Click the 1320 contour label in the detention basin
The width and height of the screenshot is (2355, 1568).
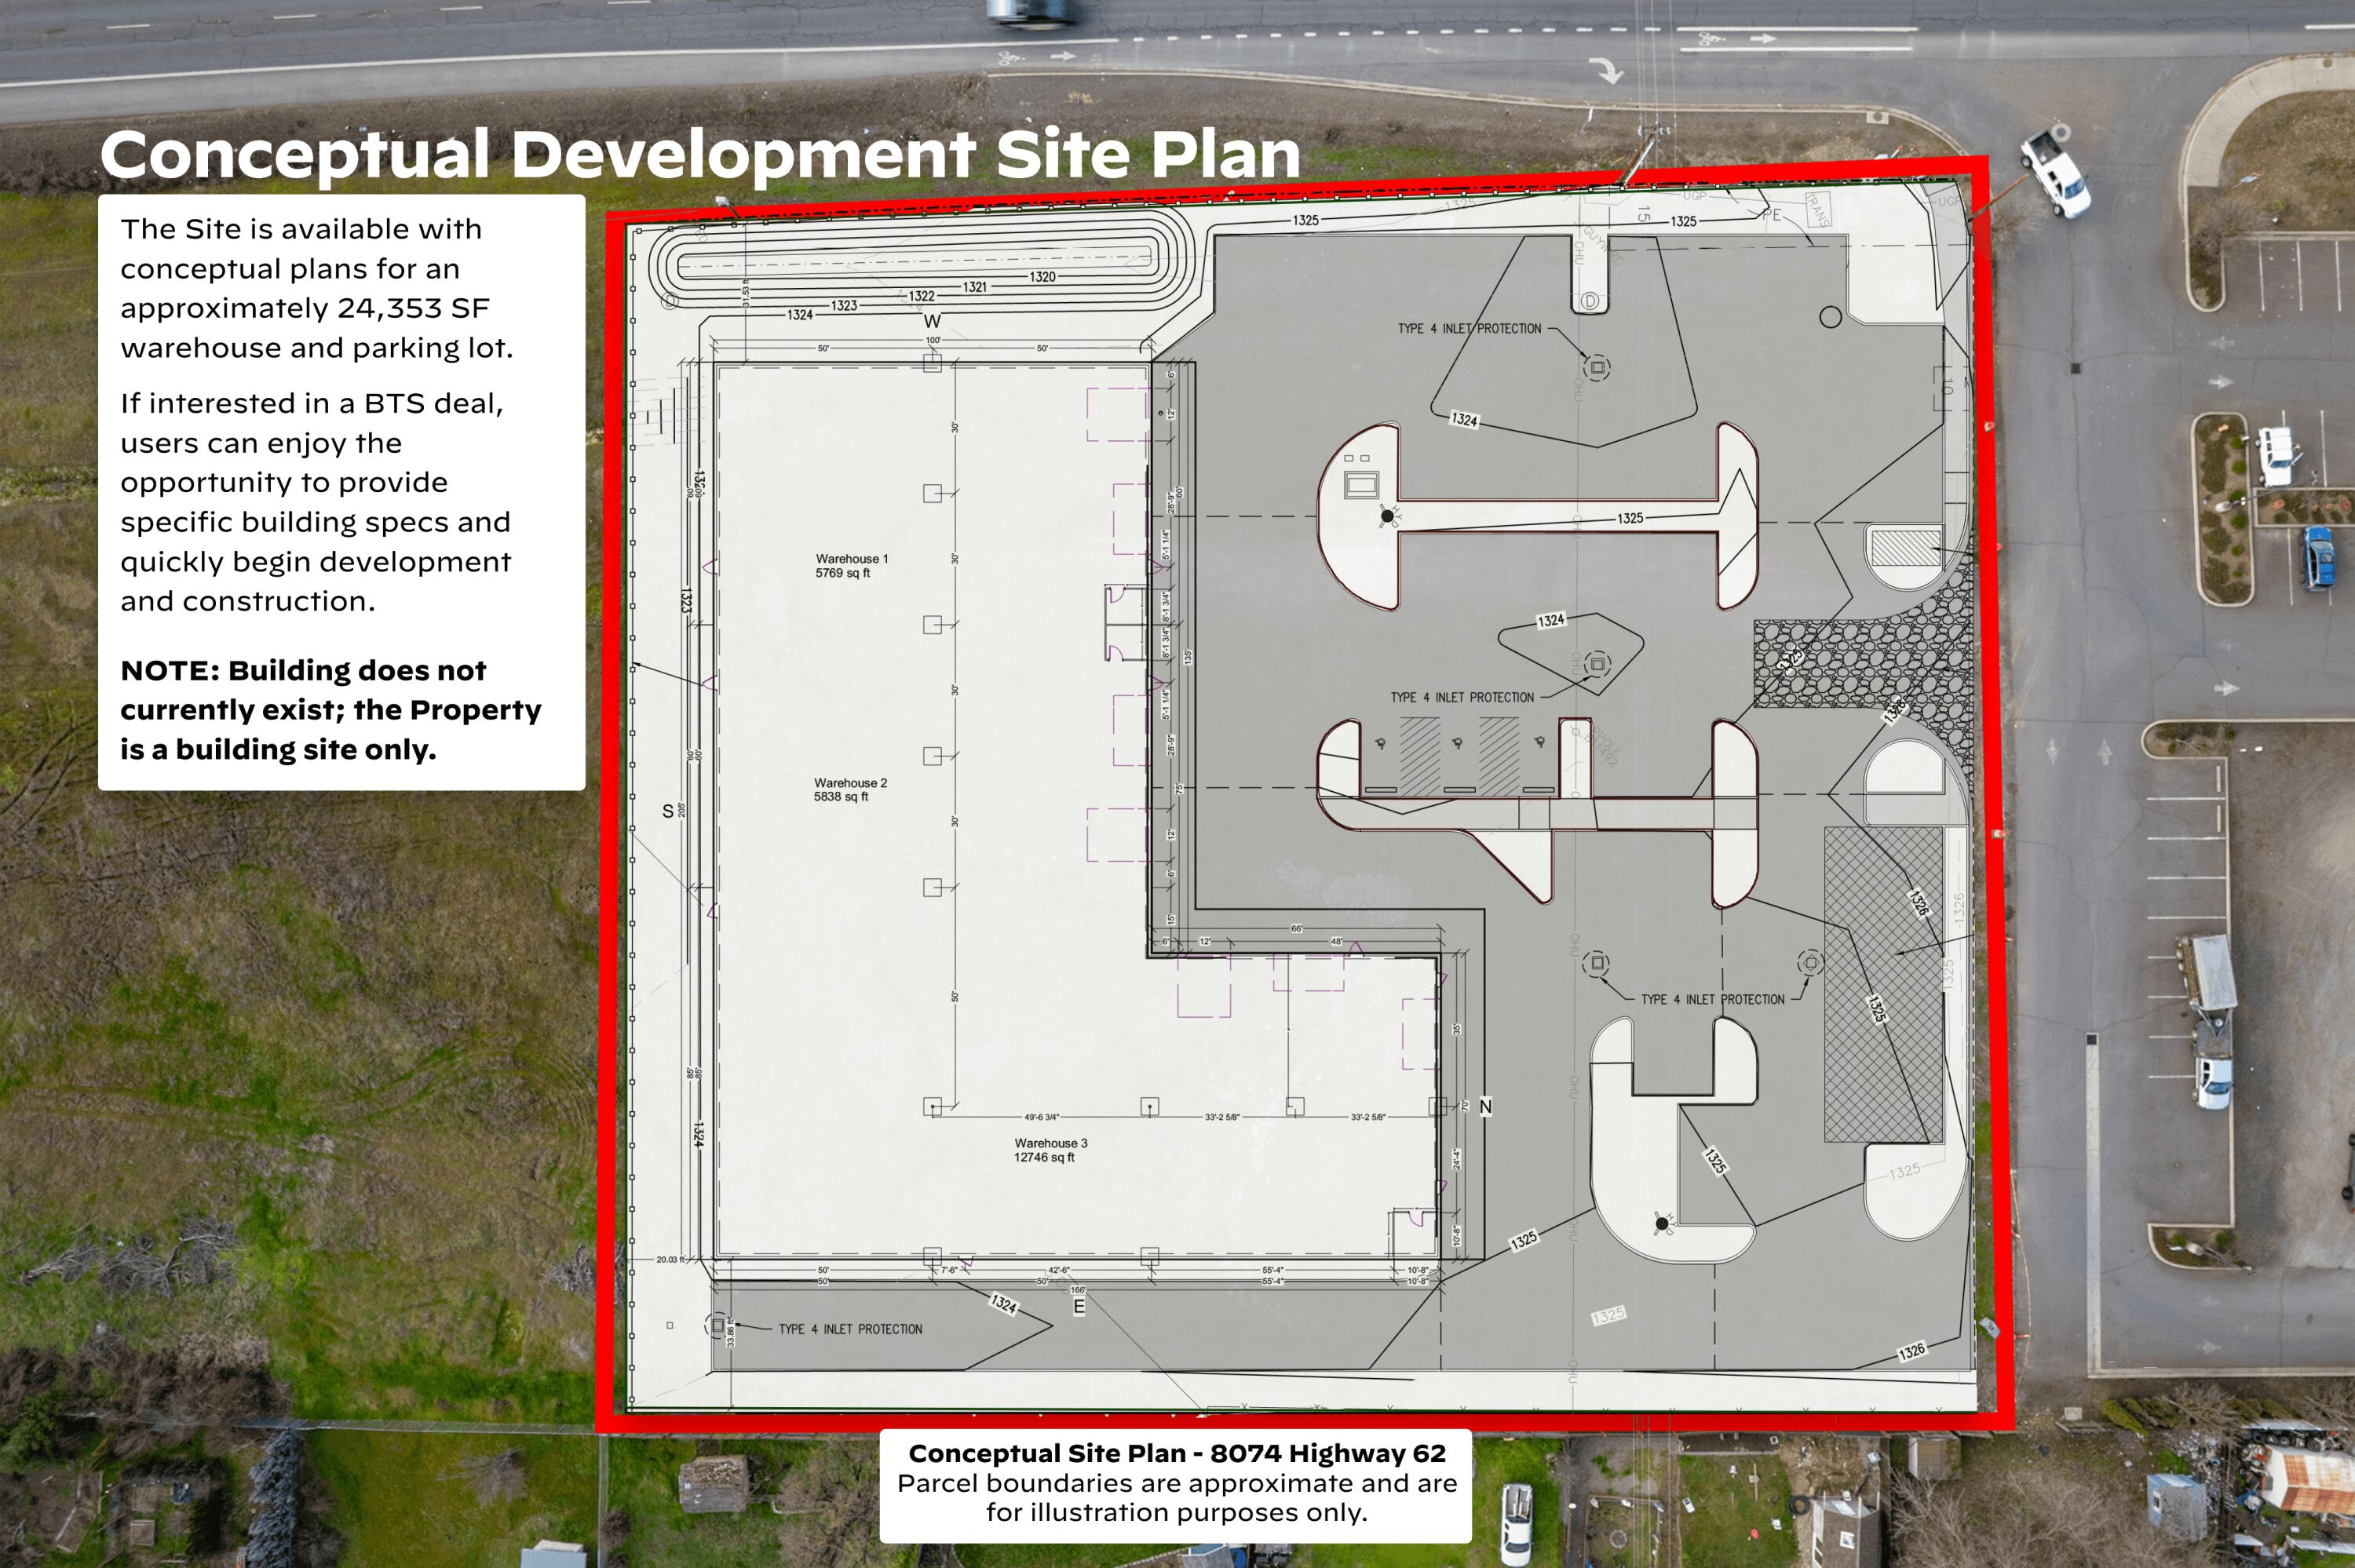click(1042, 277)
